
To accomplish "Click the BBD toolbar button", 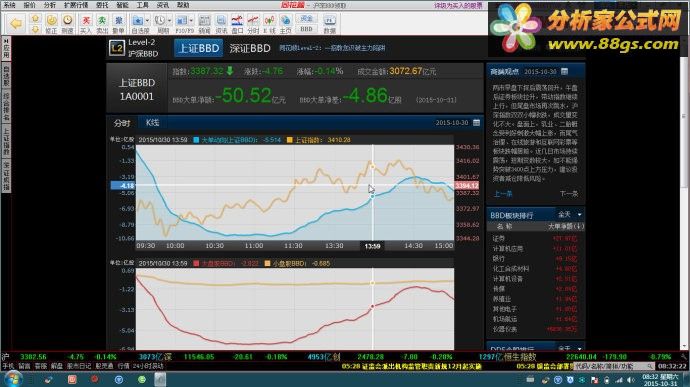I will 306,29.
